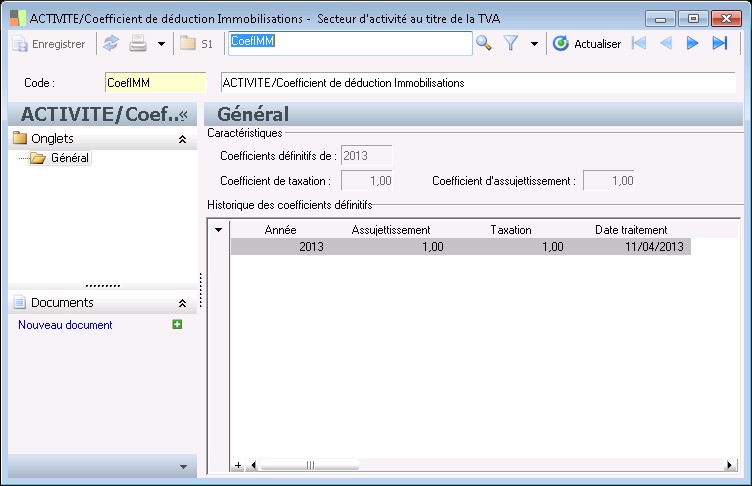
Task: Click the Enregistrer button
Action: [49, 43]
